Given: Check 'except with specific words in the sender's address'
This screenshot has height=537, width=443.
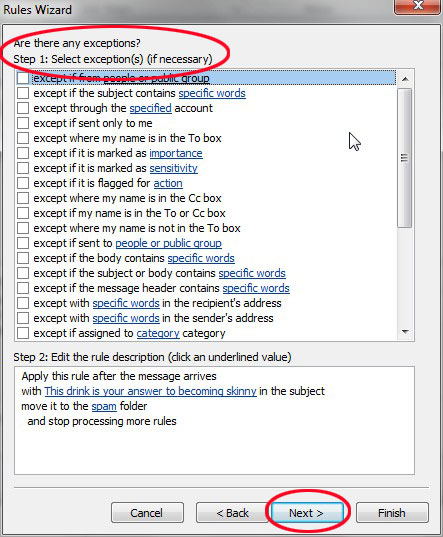Looking at the screenshot, I should point(23,318).
